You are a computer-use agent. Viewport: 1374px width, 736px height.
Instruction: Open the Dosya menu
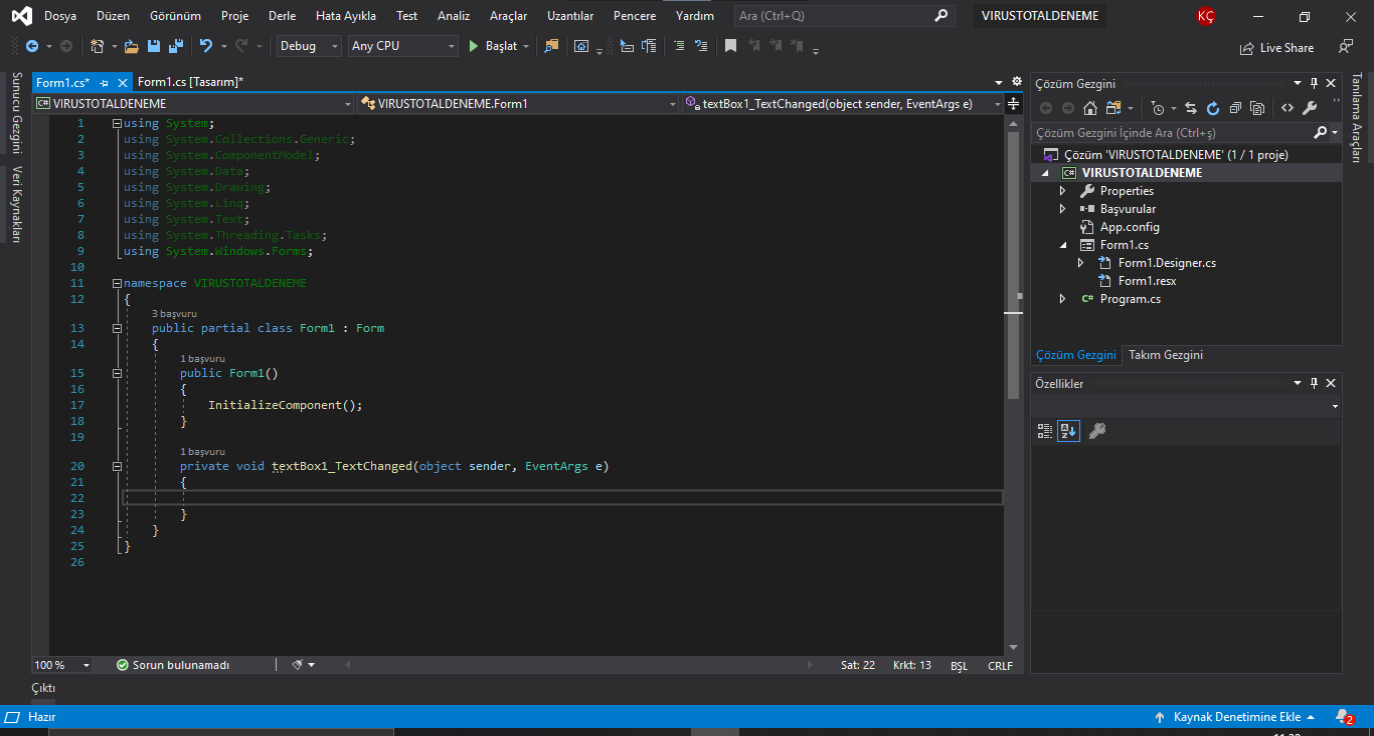[x=60, y=16]
